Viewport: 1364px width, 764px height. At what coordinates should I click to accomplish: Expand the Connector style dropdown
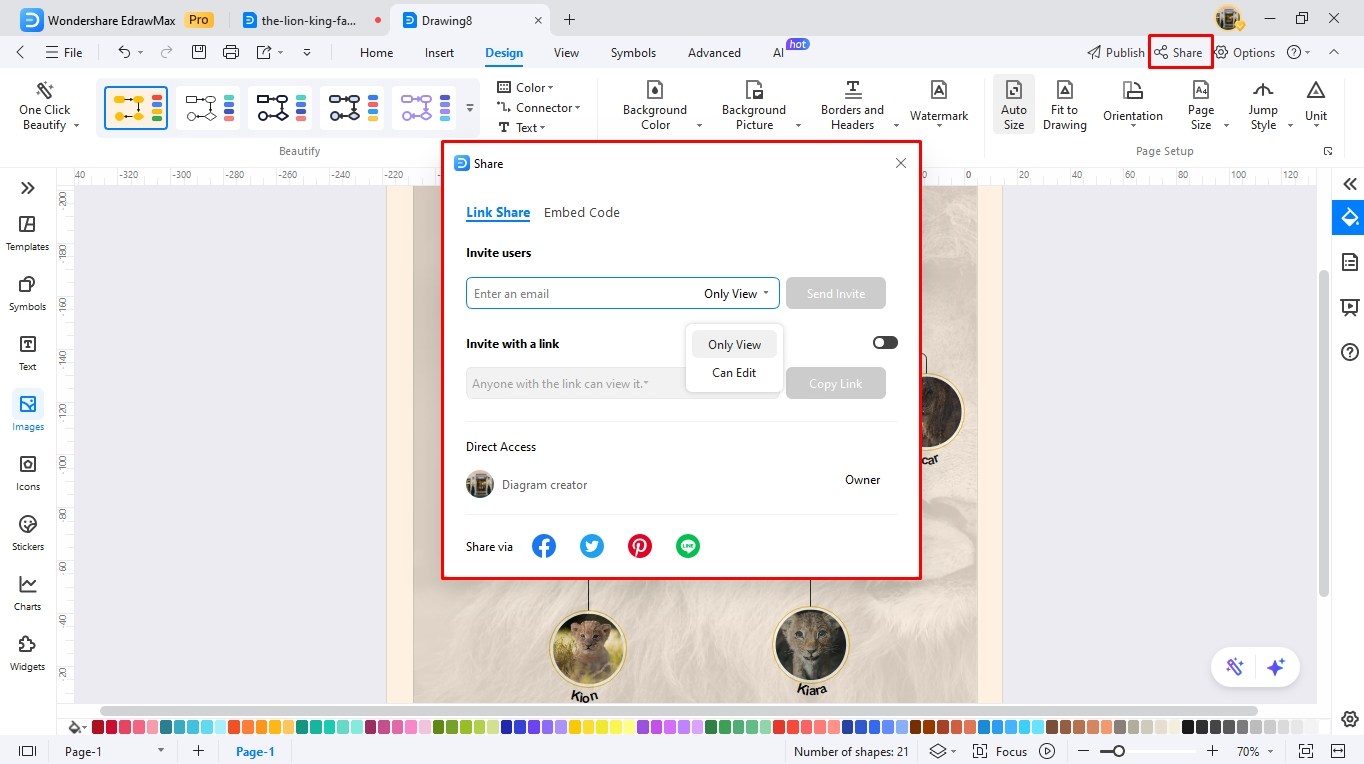pos(539,108)
